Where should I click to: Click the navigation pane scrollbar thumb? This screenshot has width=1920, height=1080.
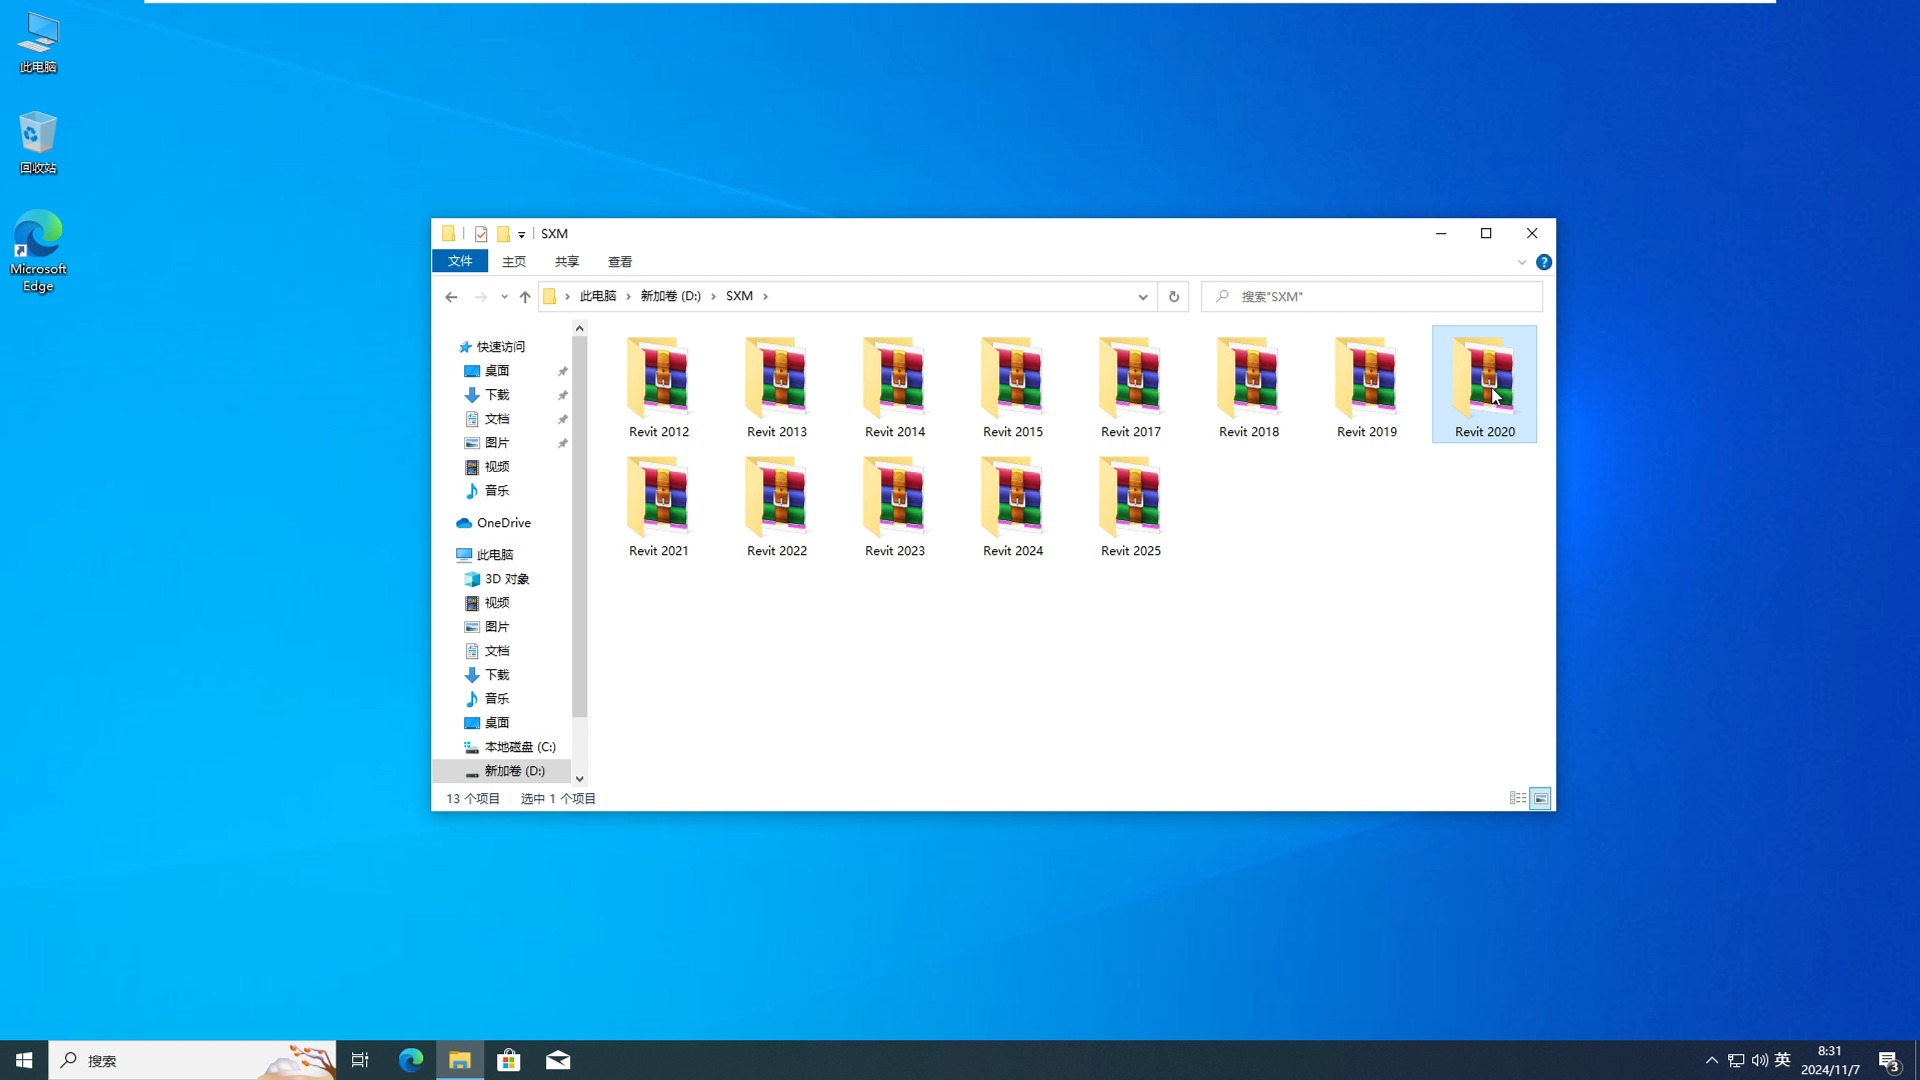point(579,527)
